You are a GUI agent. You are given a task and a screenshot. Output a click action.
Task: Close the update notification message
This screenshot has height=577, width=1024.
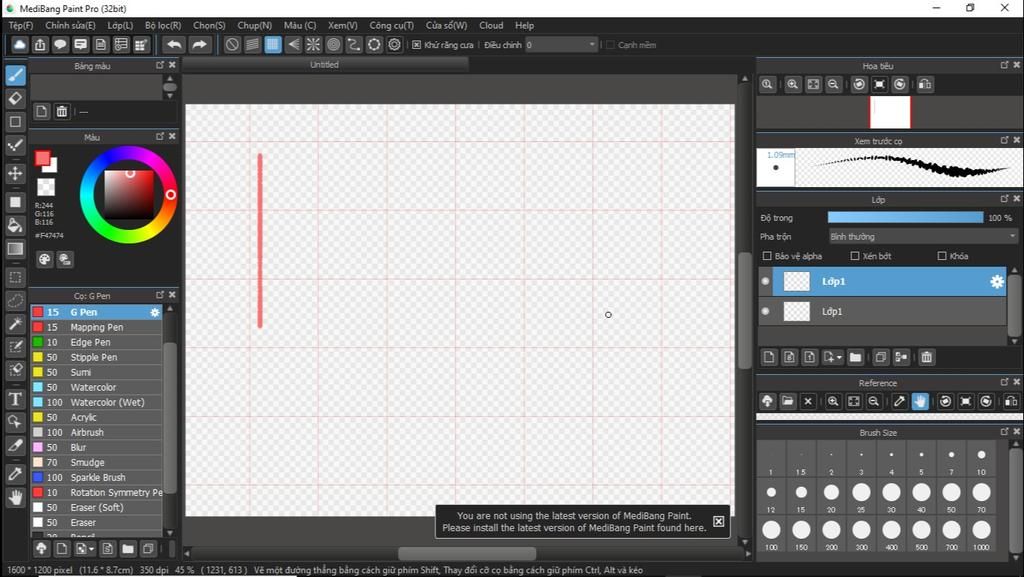tap(718, 521)
